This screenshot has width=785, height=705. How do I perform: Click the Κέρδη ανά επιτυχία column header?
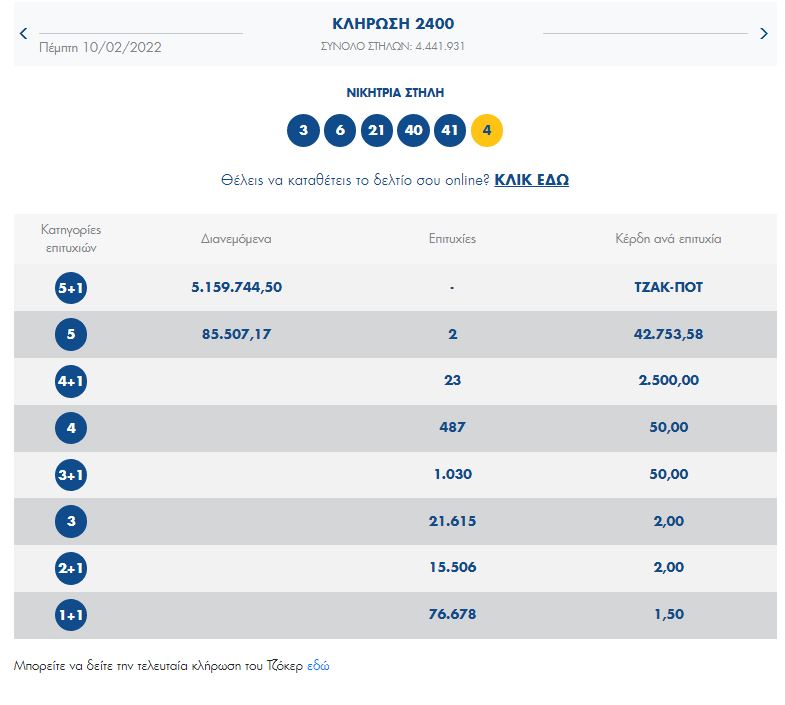tap(668, 239)
